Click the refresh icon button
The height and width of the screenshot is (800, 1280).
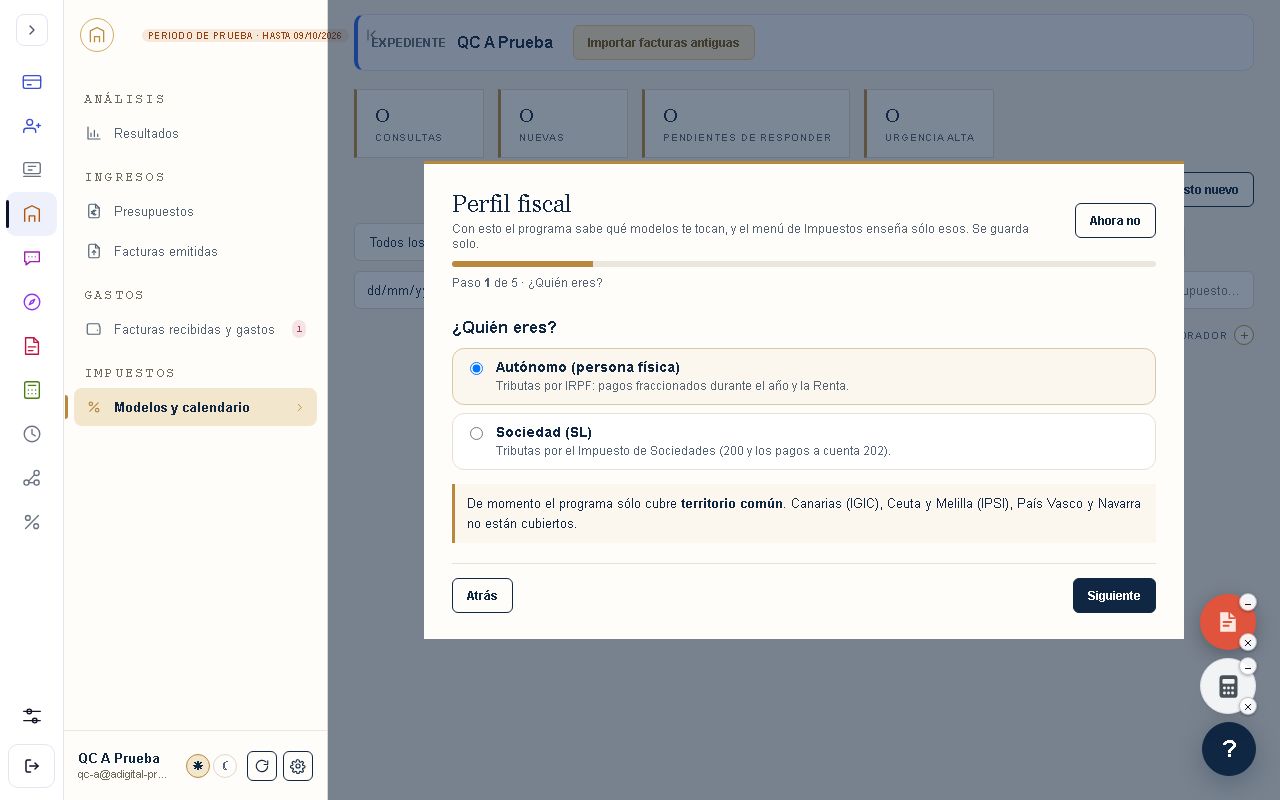point(262,766)
